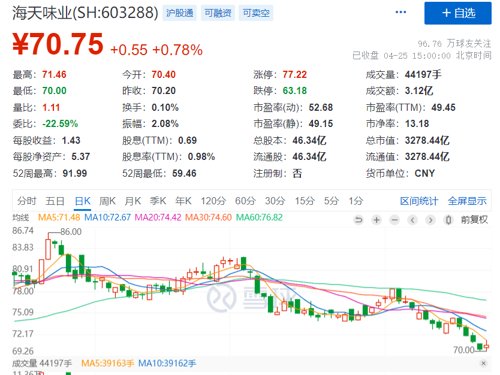
Task: Open the 1分 interval chart
Action: point(356,201)
